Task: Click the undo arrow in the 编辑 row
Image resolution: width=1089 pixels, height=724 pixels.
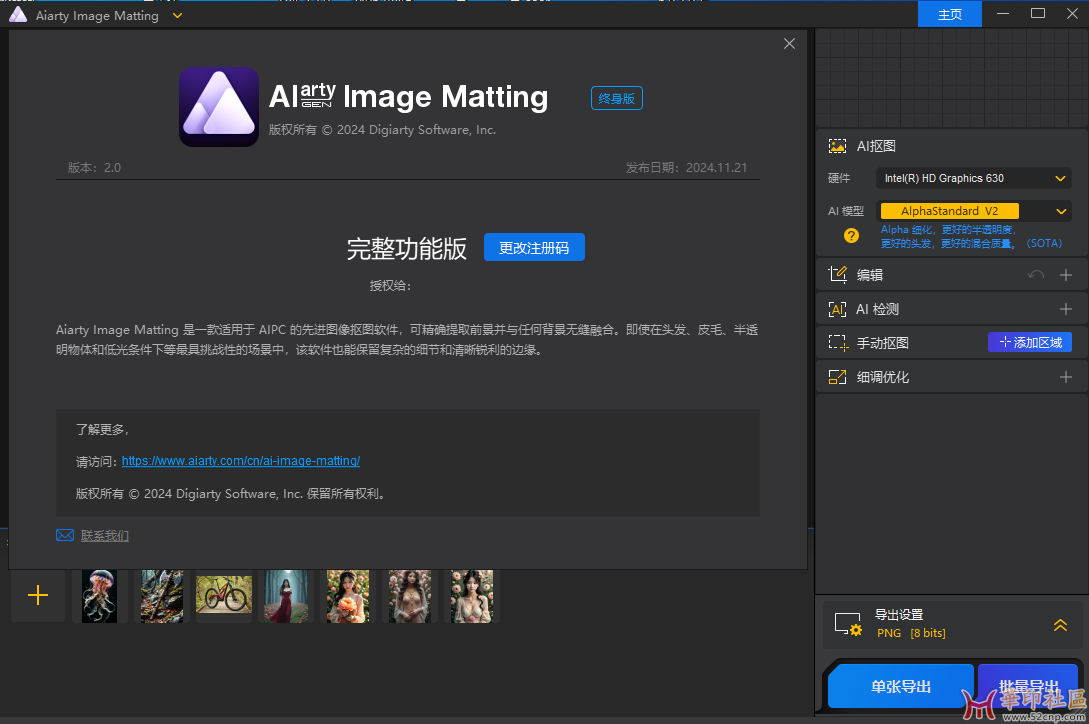Action: point(1036,275)
